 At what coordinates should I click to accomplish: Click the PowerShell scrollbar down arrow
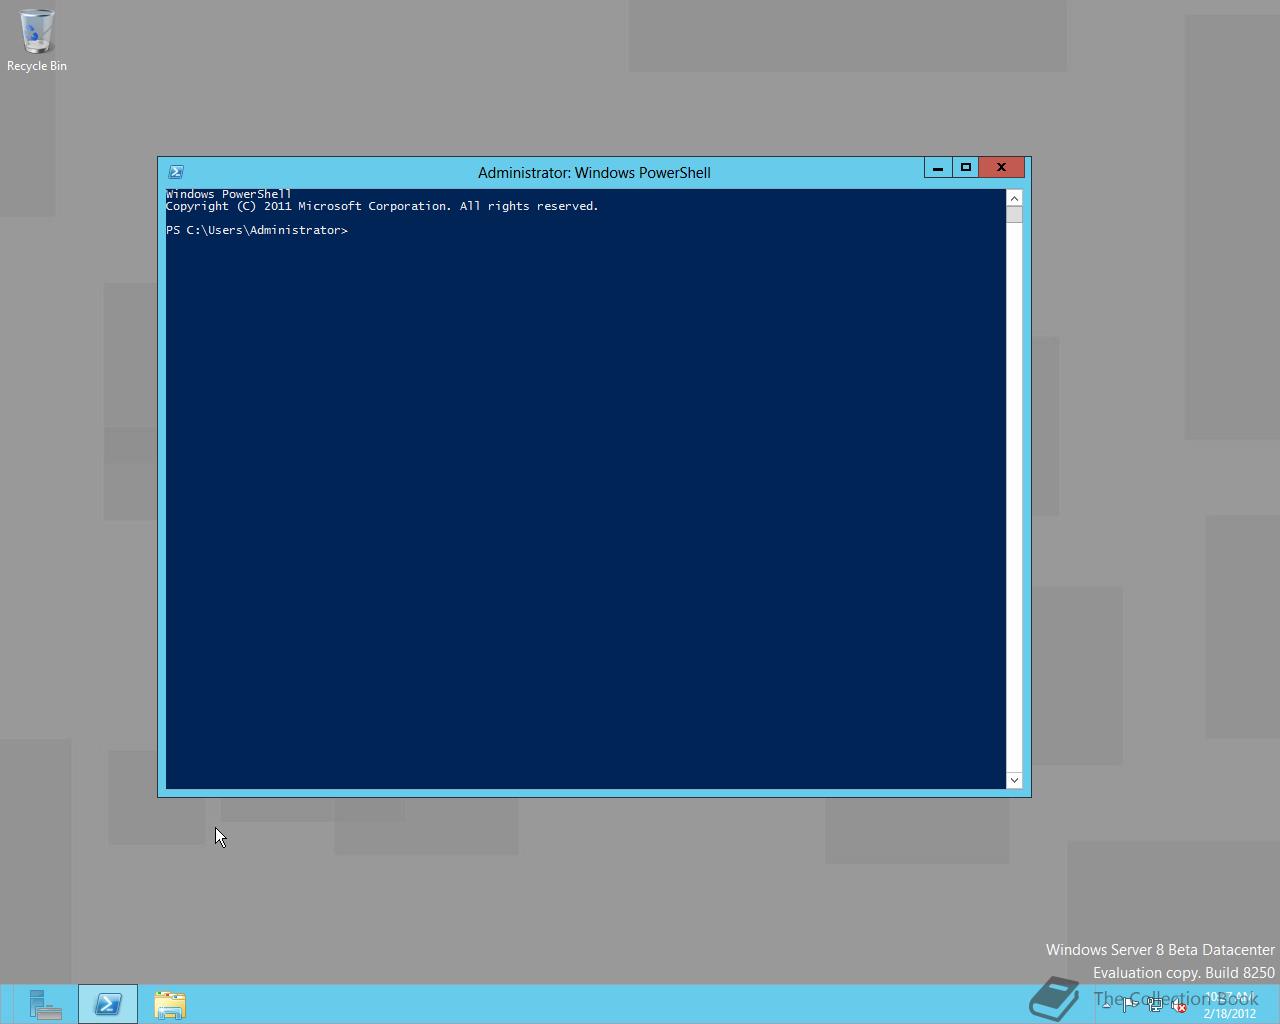(1014, 780)
